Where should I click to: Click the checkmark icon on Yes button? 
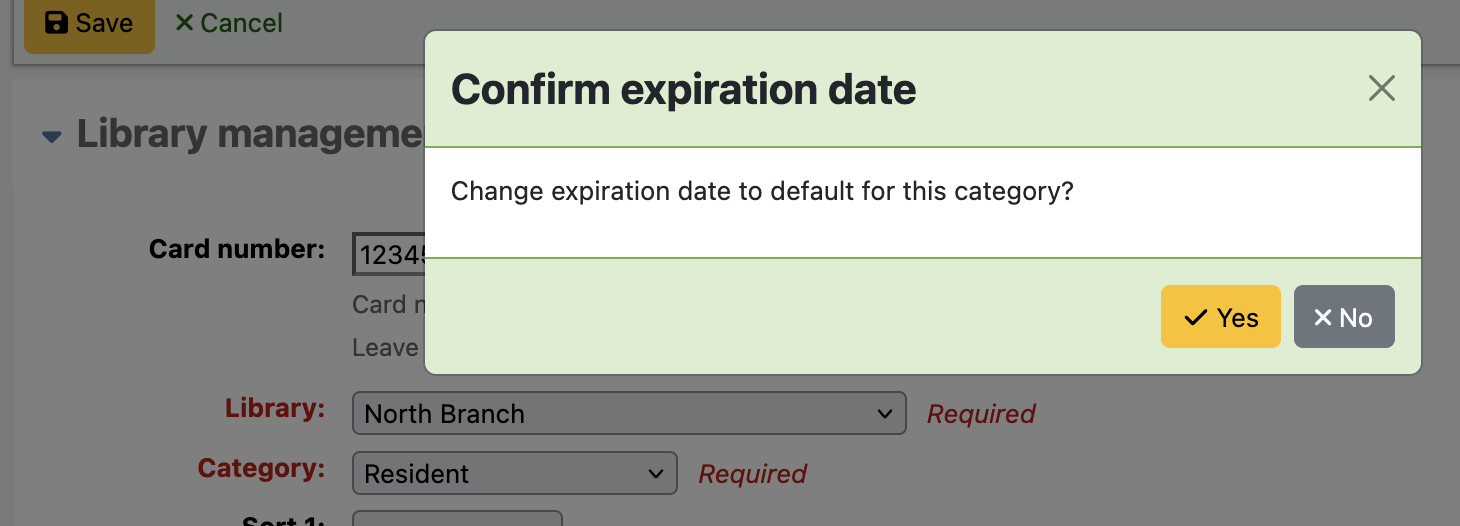point(1195,318)
